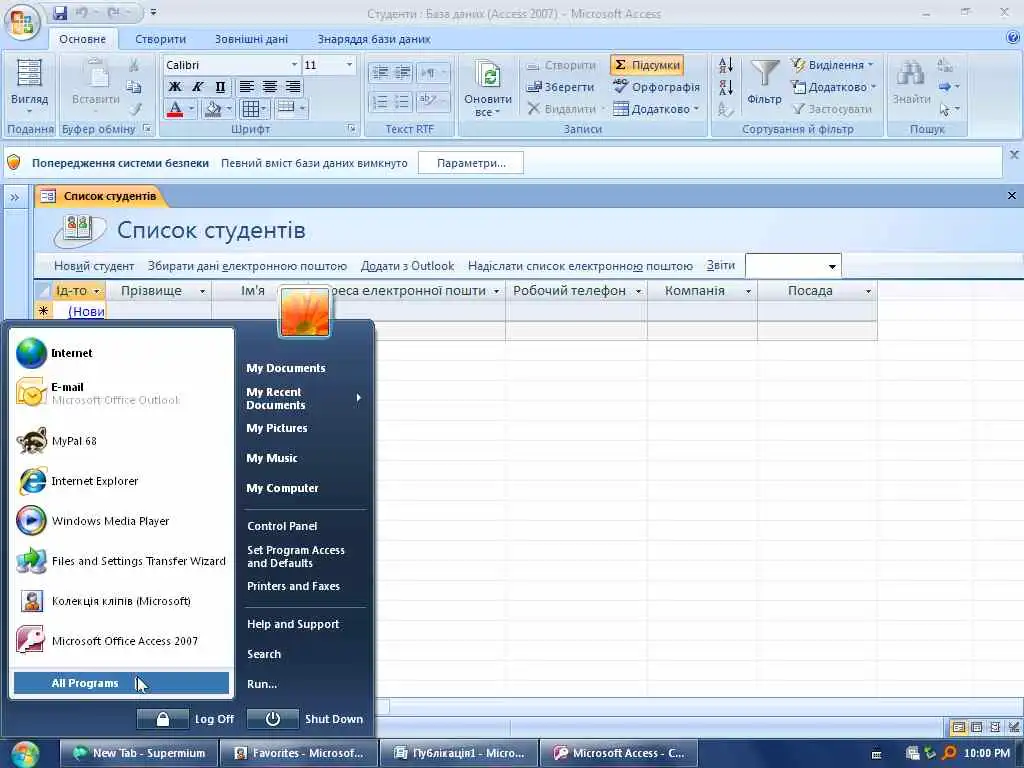This screenshot has width=1024, height=768.
Task: Open the Робочий телефон column filter arrow
Action: (639, 291)
